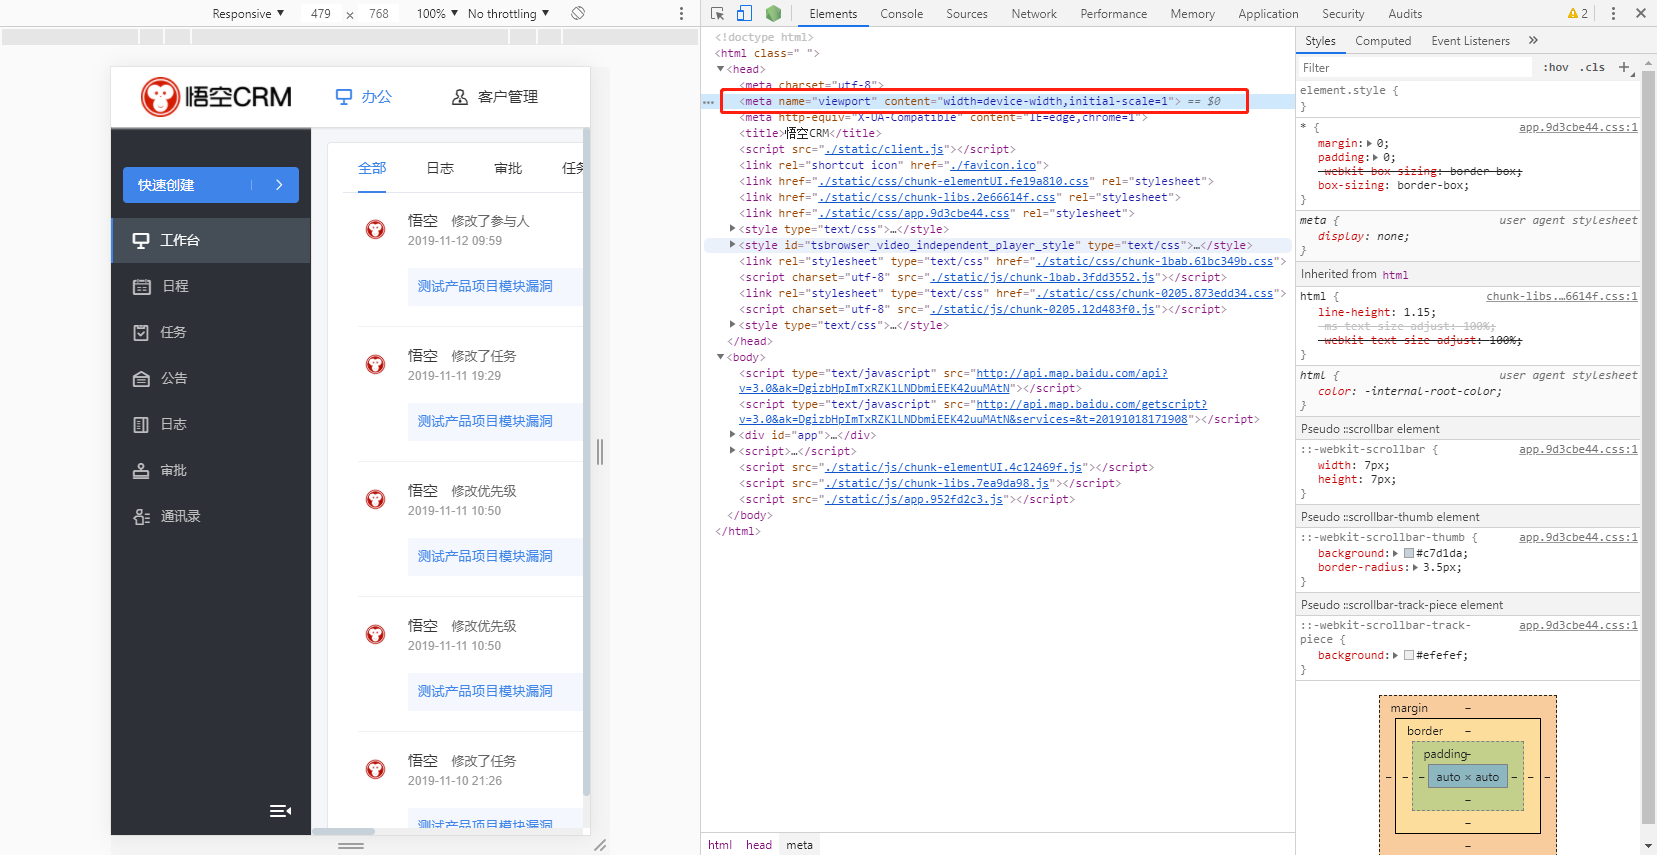Screen dimensions: 1657x855
Task: Select the 审批 feed tab
Action: tap(508, 168)
